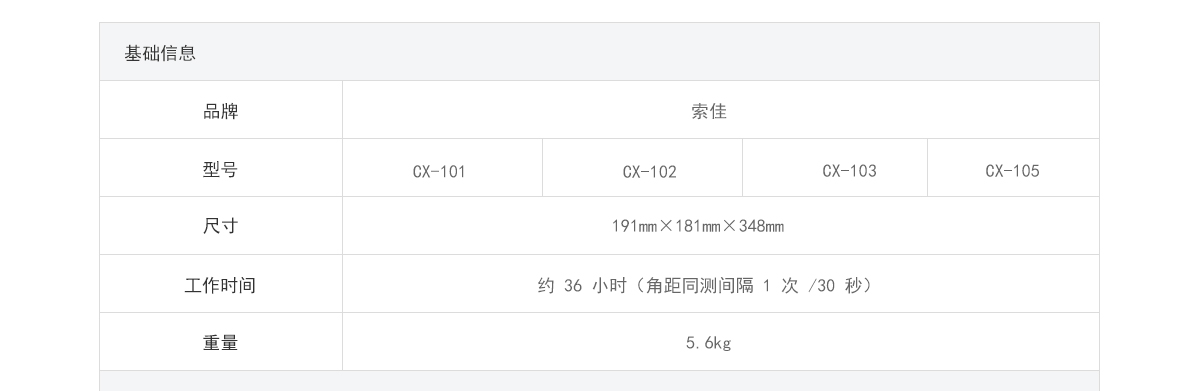Click the brand value 索佳
This screenshot has width=1200, height=391.
click(709, 111)
